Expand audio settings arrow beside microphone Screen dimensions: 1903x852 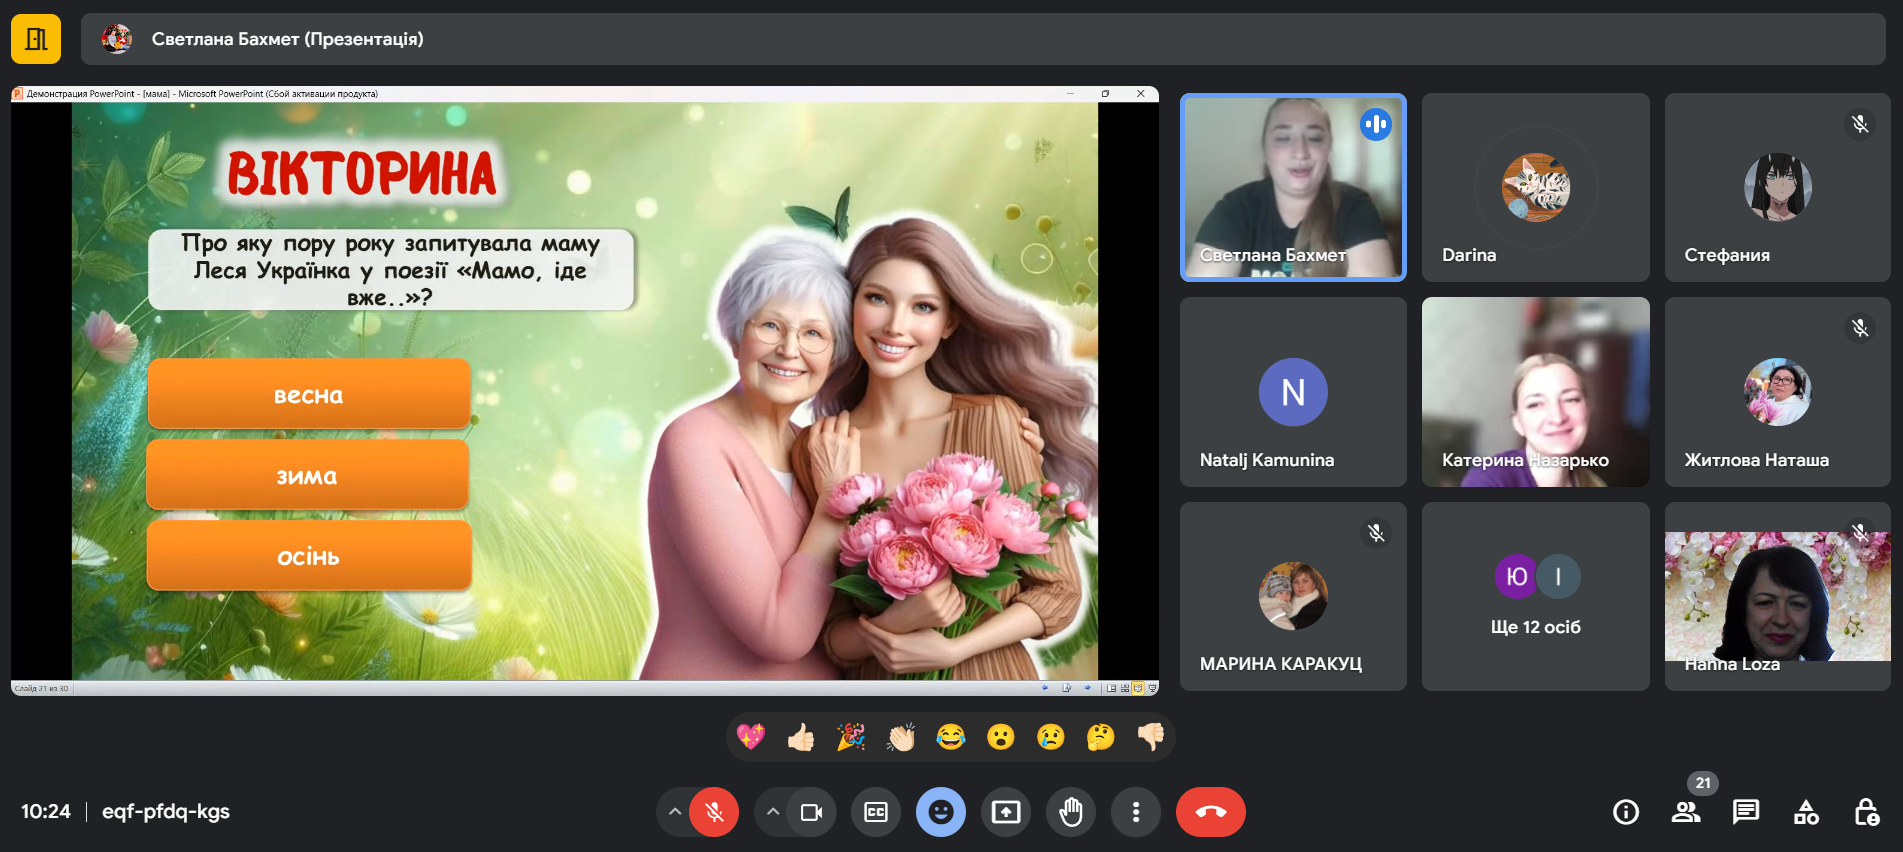675,812
